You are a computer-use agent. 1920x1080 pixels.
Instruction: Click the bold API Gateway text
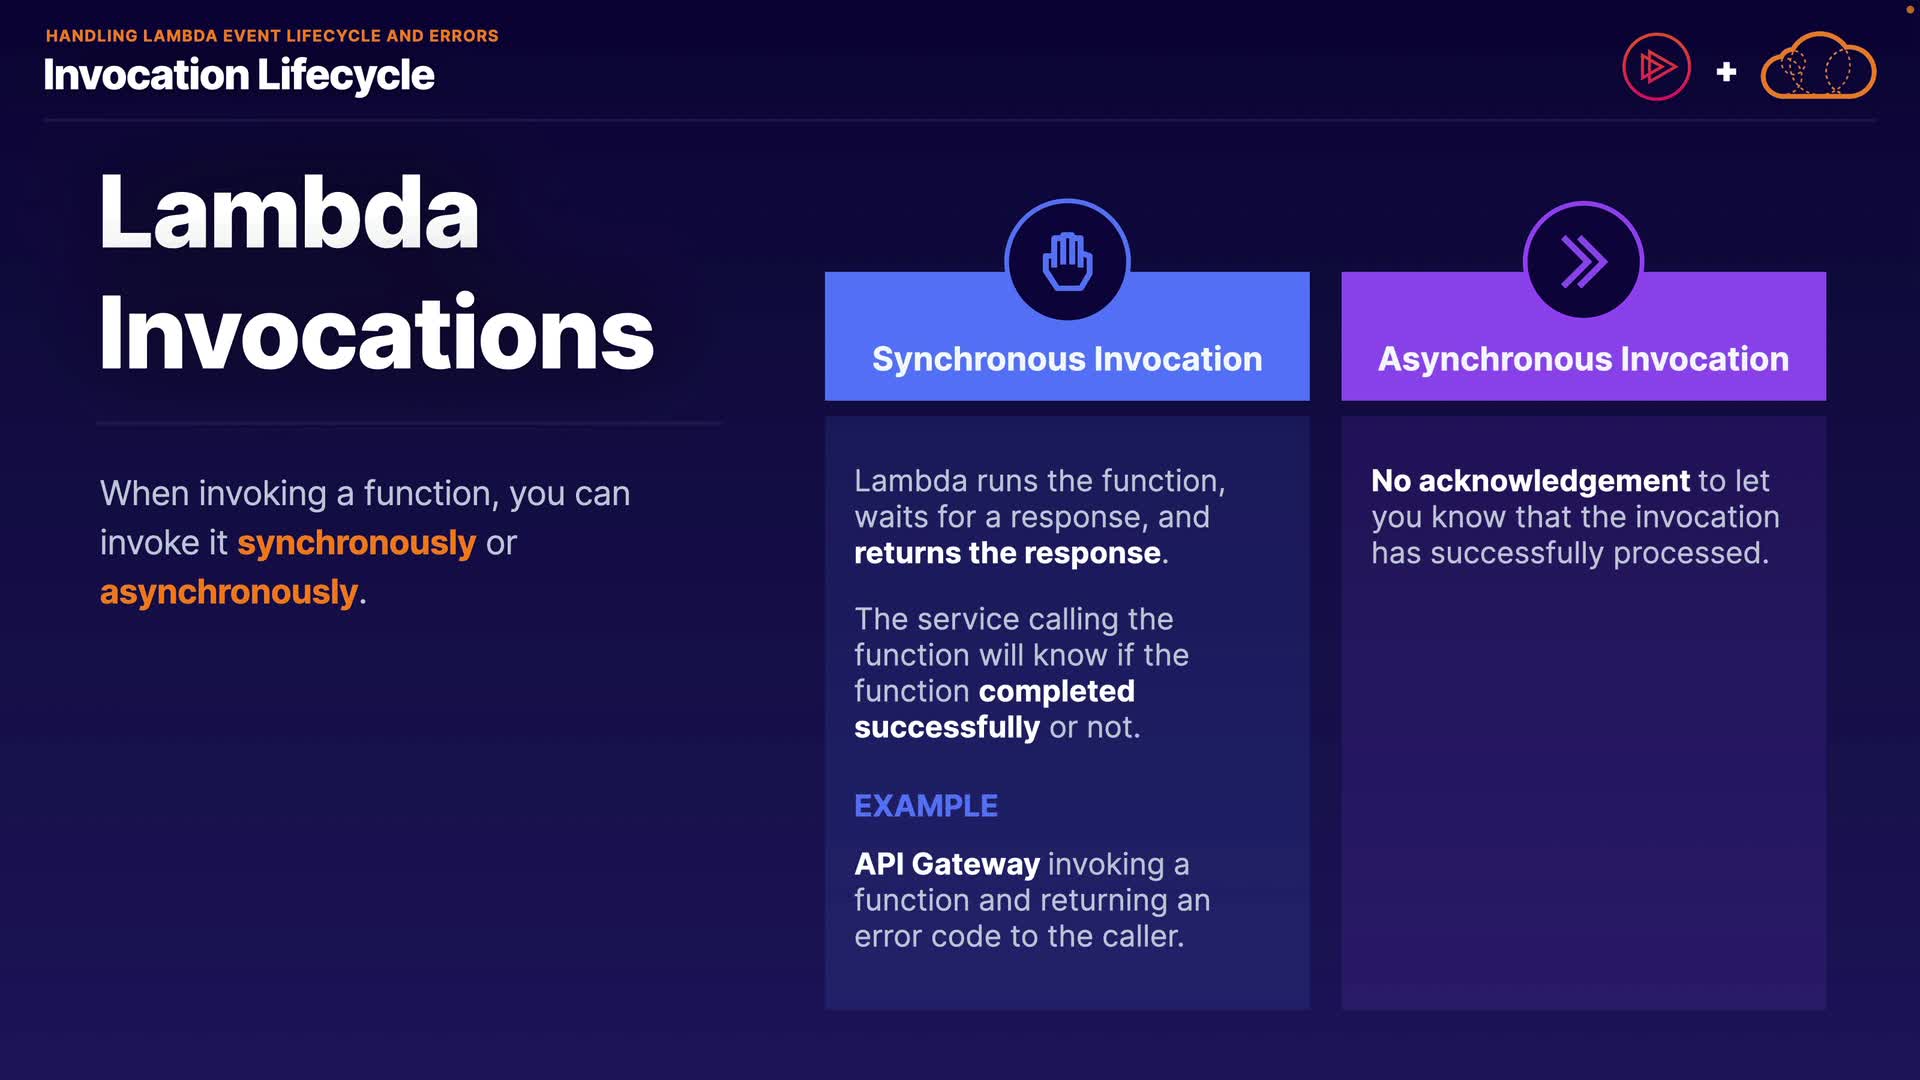click(x=946, y=864)
